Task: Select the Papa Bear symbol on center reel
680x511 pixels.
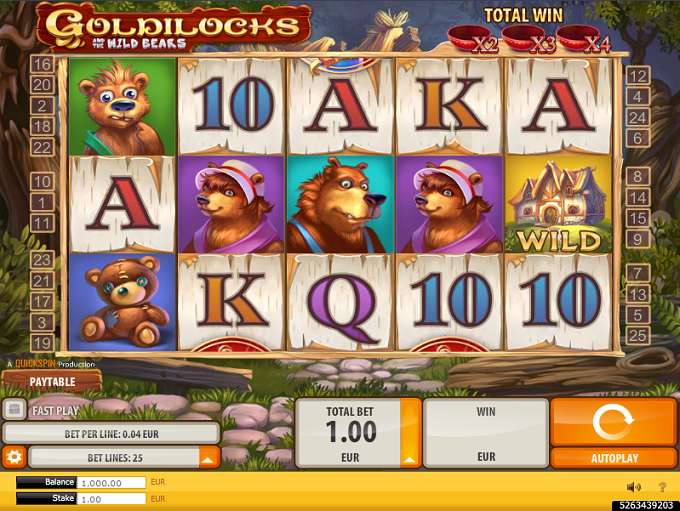Action: [x=340, y=205]
